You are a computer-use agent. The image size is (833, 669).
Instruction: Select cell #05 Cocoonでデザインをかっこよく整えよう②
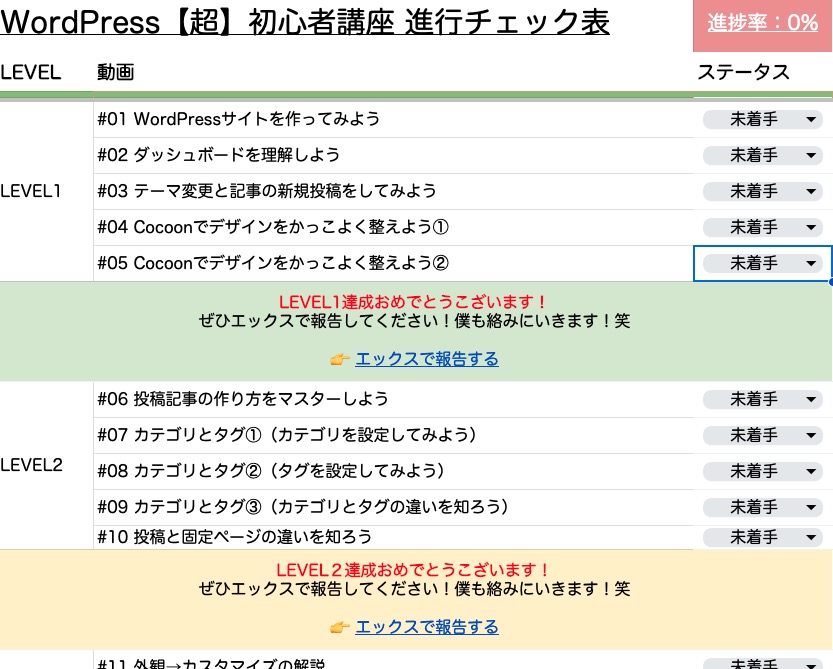pos(393,263)
